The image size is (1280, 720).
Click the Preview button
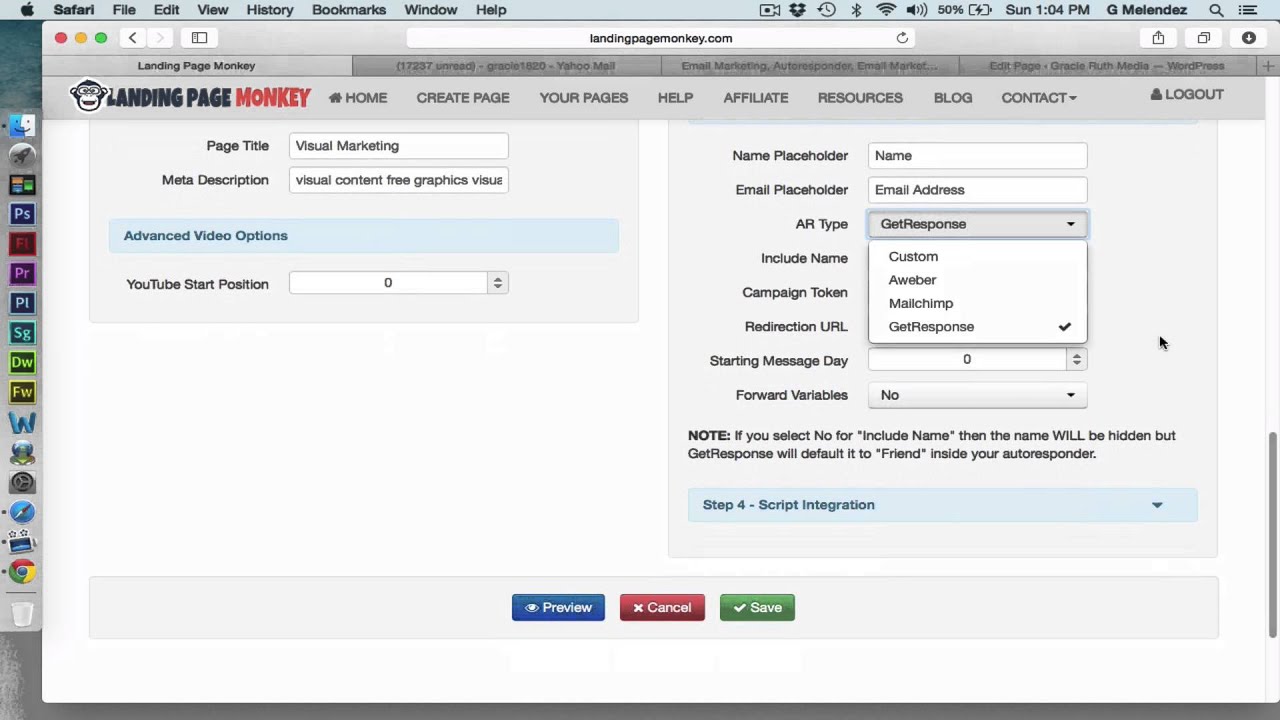coord(558,608)
